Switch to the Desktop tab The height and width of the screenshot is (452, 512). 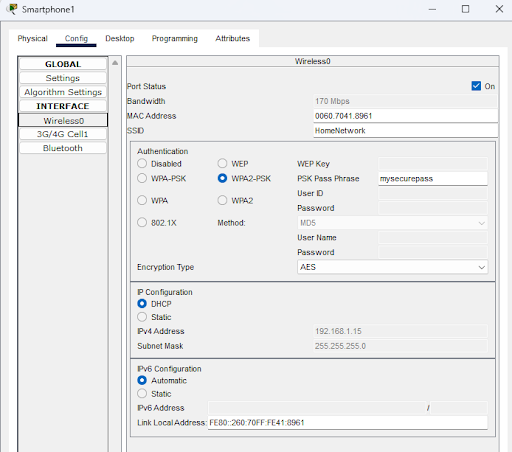[x=120, y=38]
